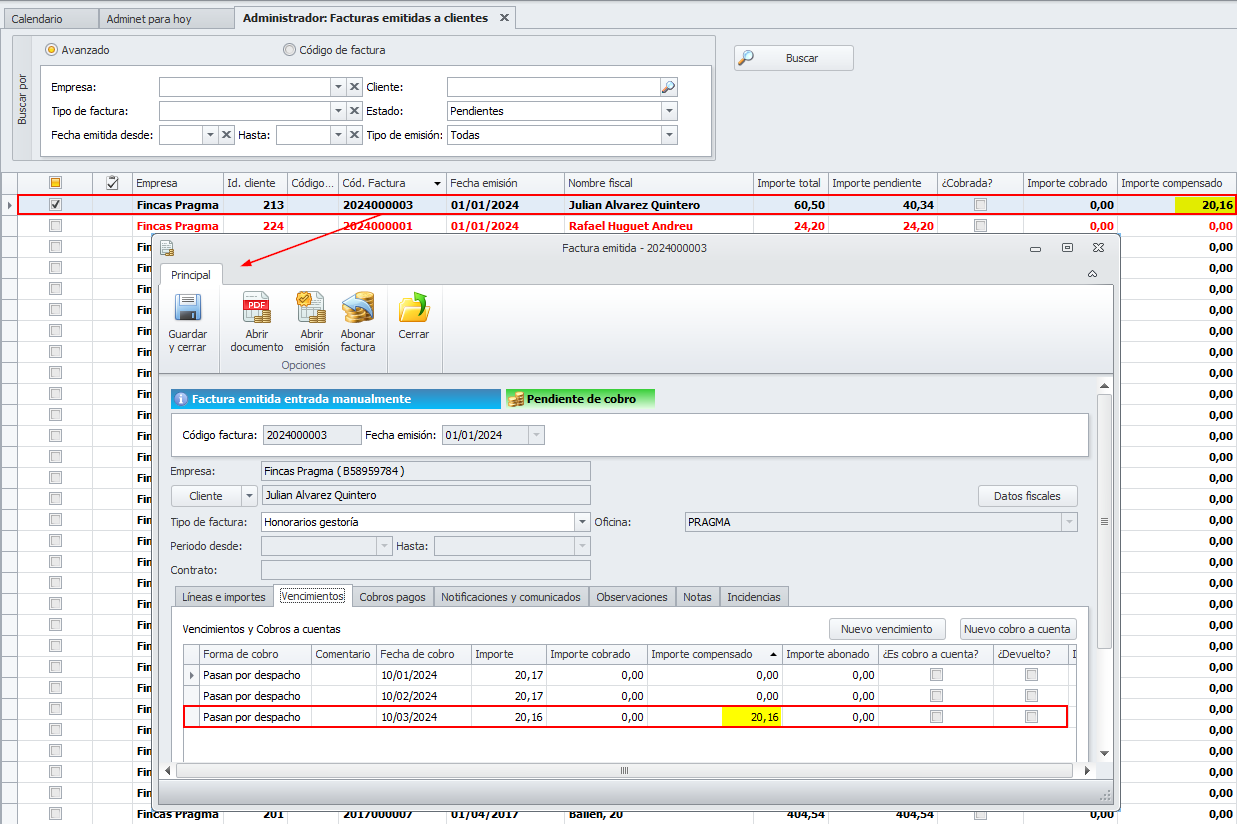Click the Abrir emisión icon
Image resolution: width=1237 pixels, height=824 pixels.
311,308
